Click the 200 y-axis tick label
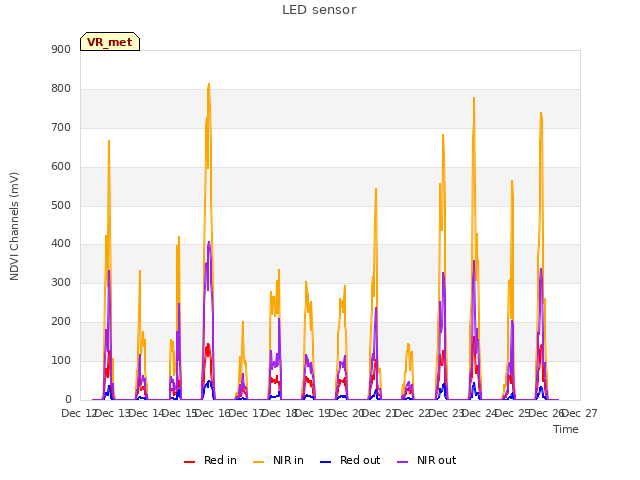This screenshot has width=640, height=480. (61, 322)
